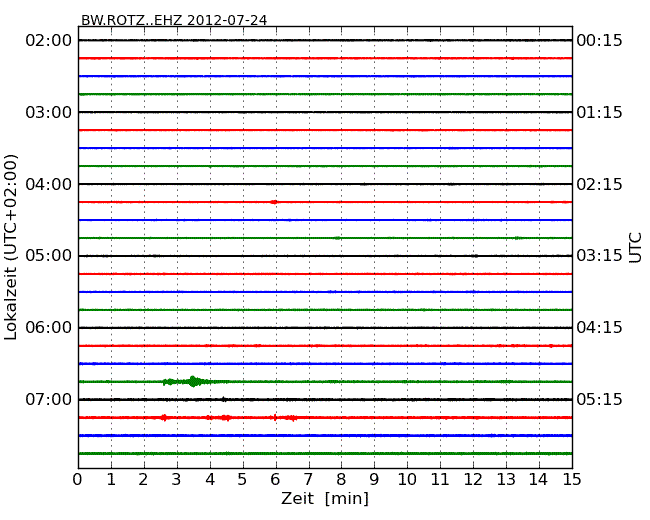
Task: Click the 02:00 local time tick label
Action: (49, 41)
